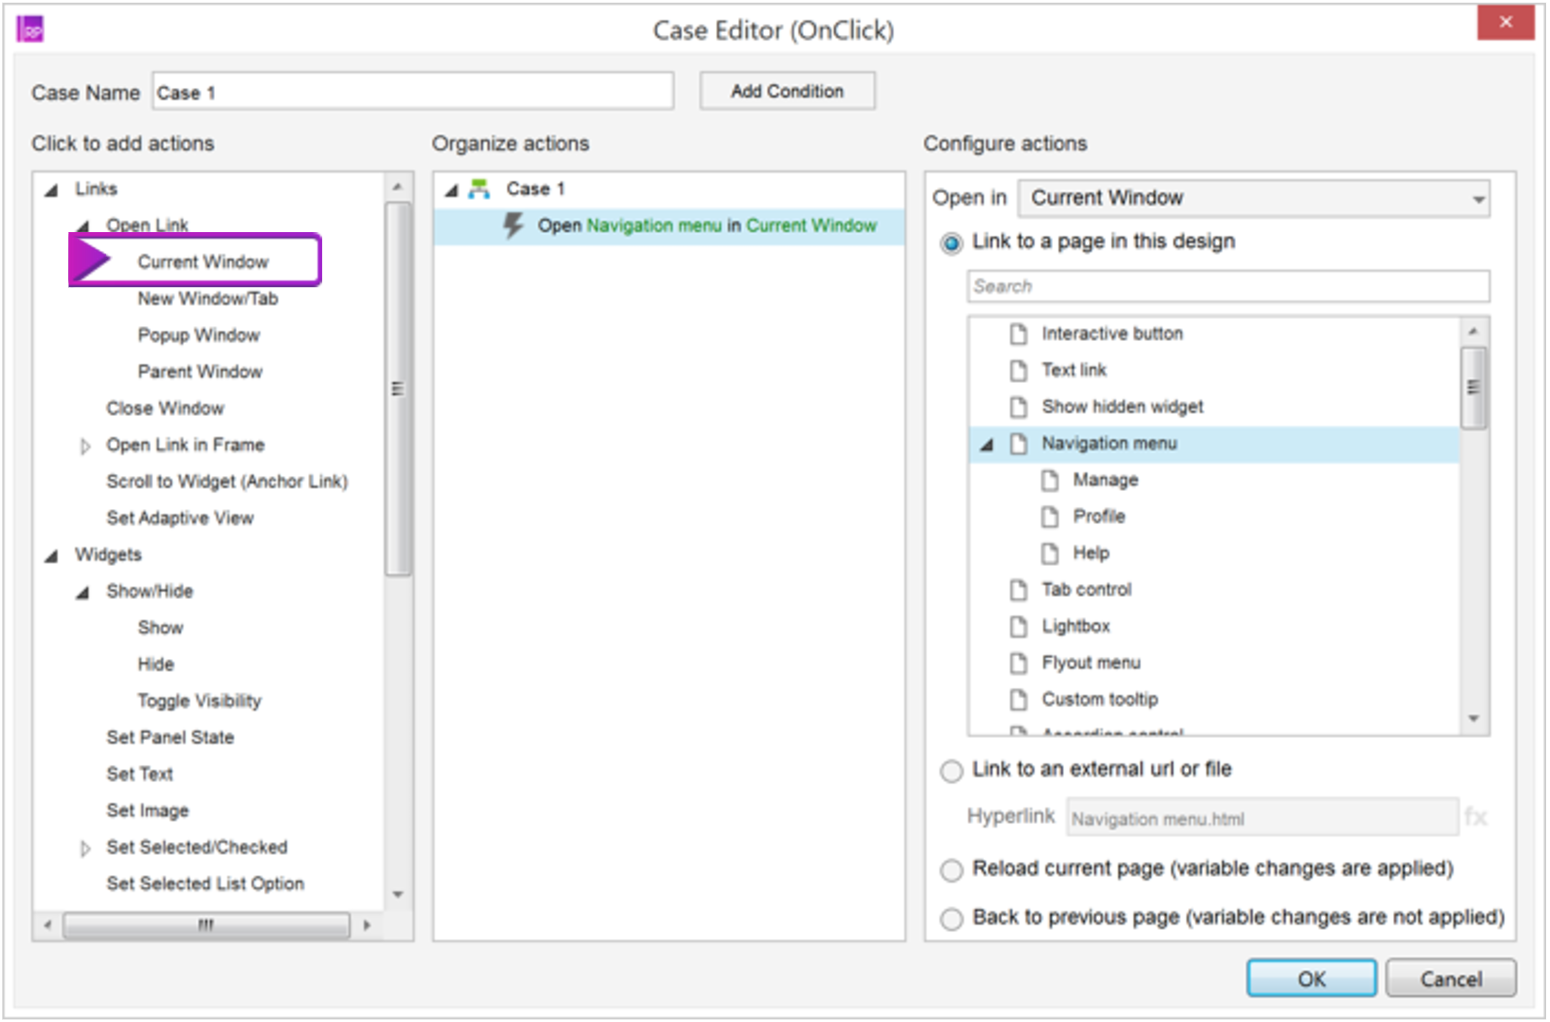Image resolution: width=1550 pixels, height=1022 pixels.
Task: Collapse the Show/Hide group
Action: (x=83, y=592)
